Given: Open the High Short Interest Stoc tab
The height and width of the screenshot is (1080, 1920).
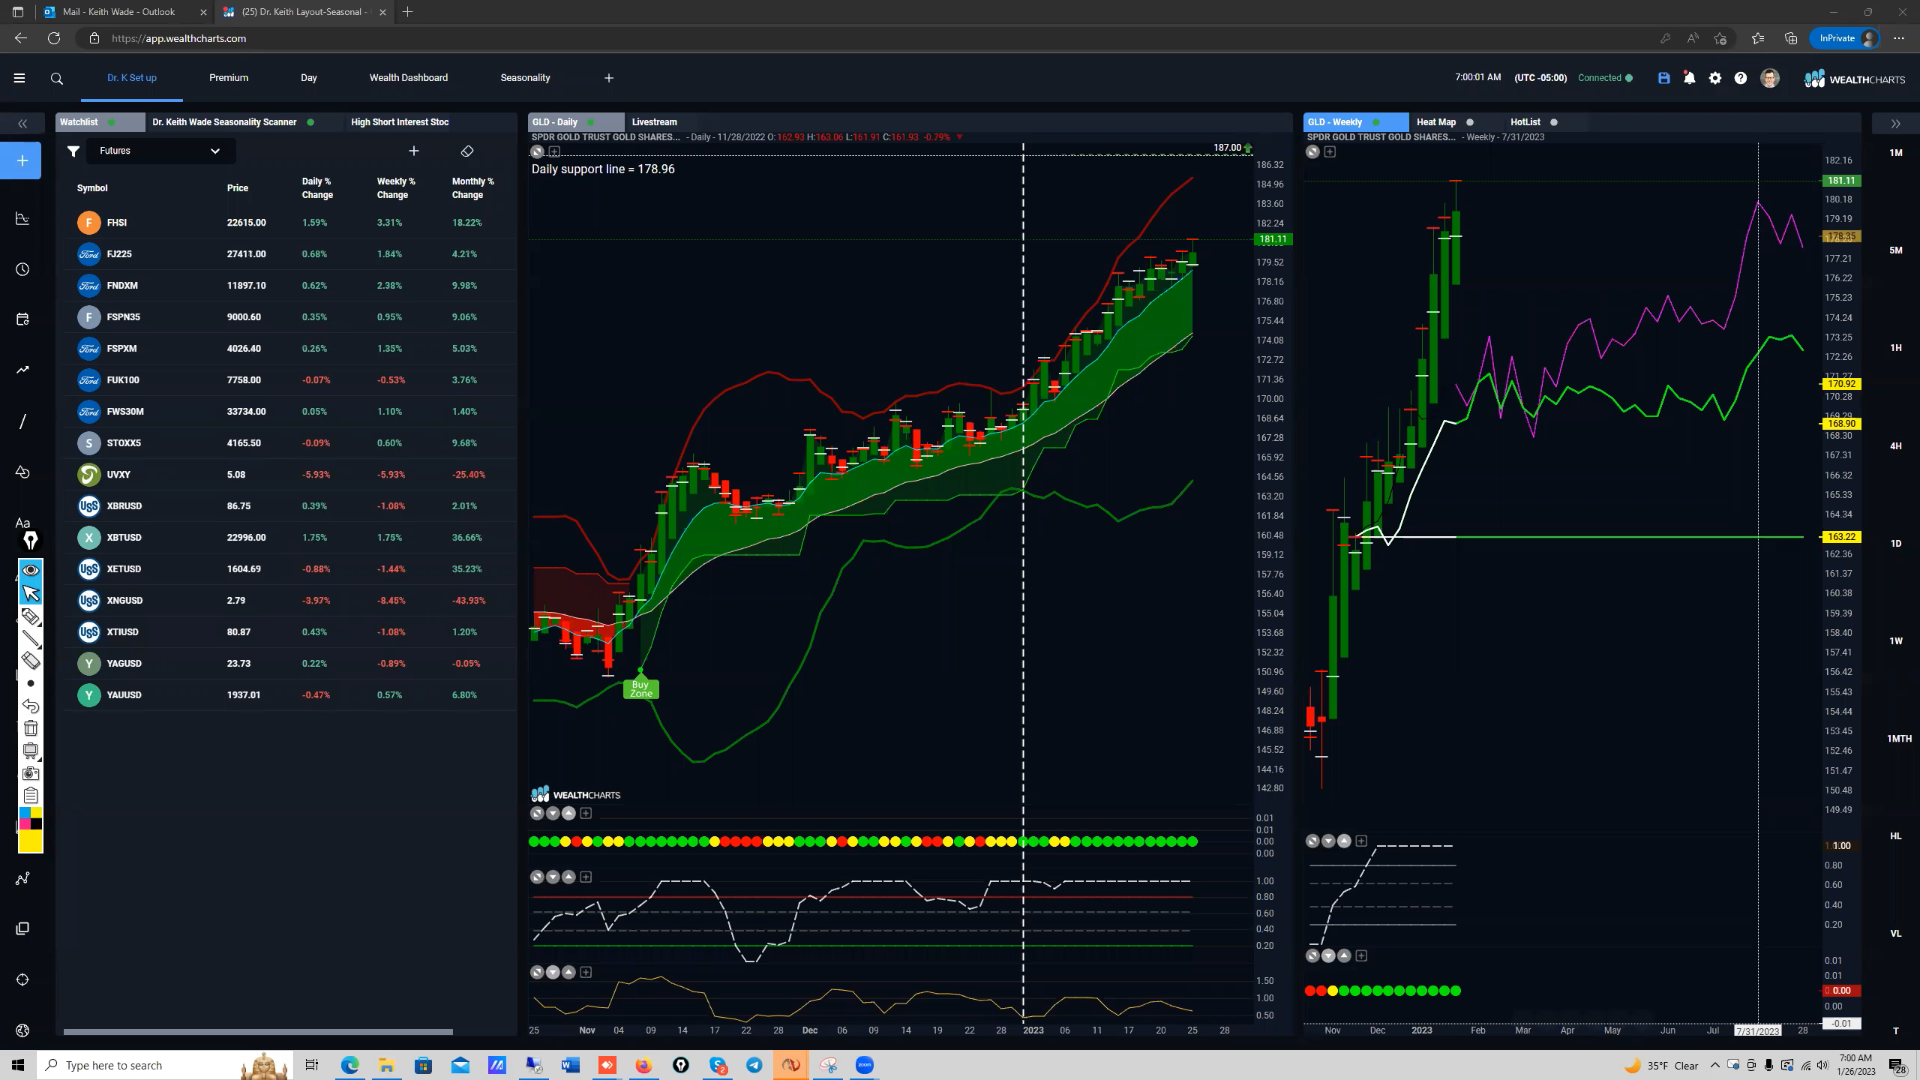Looking at the screenshot, I should tap(400, 122).
